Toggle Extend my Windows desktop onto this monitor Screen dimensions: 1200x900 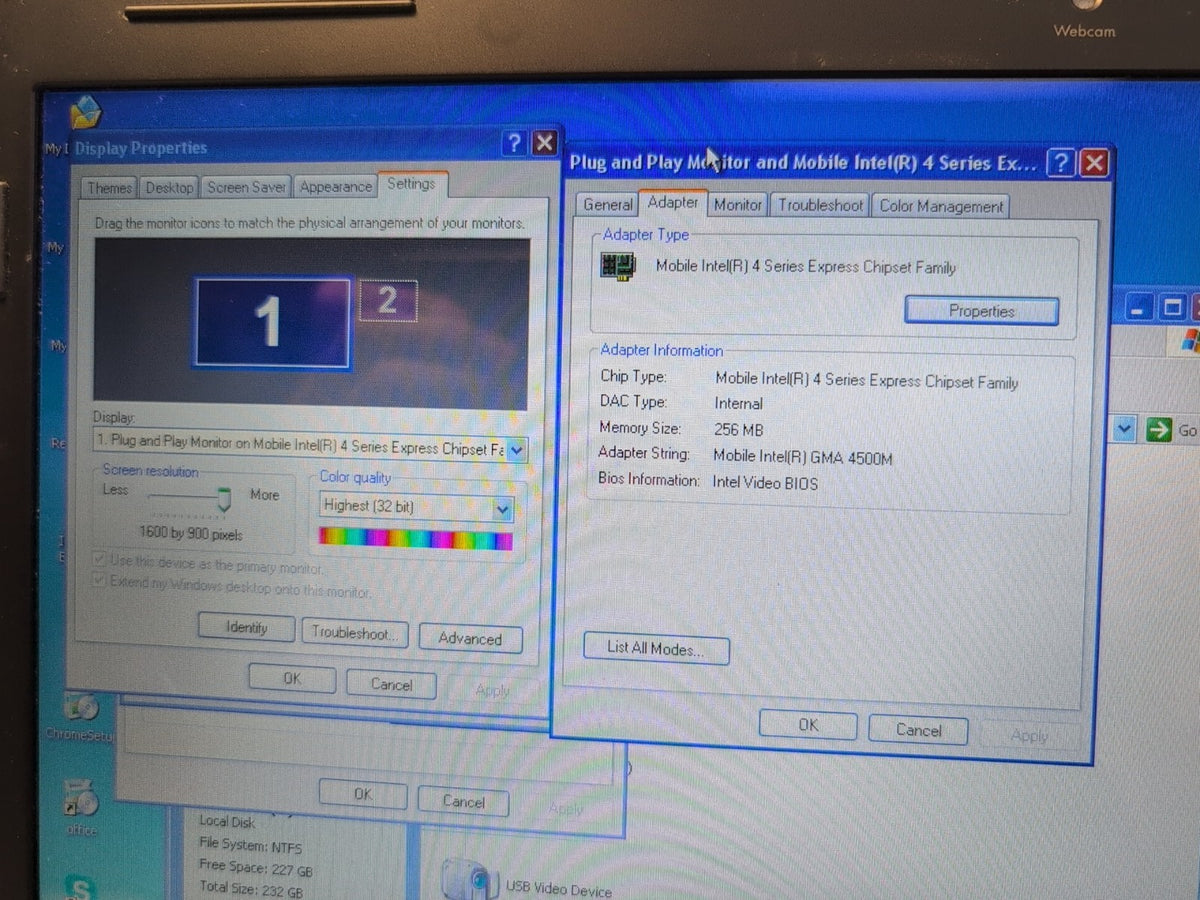100,581
